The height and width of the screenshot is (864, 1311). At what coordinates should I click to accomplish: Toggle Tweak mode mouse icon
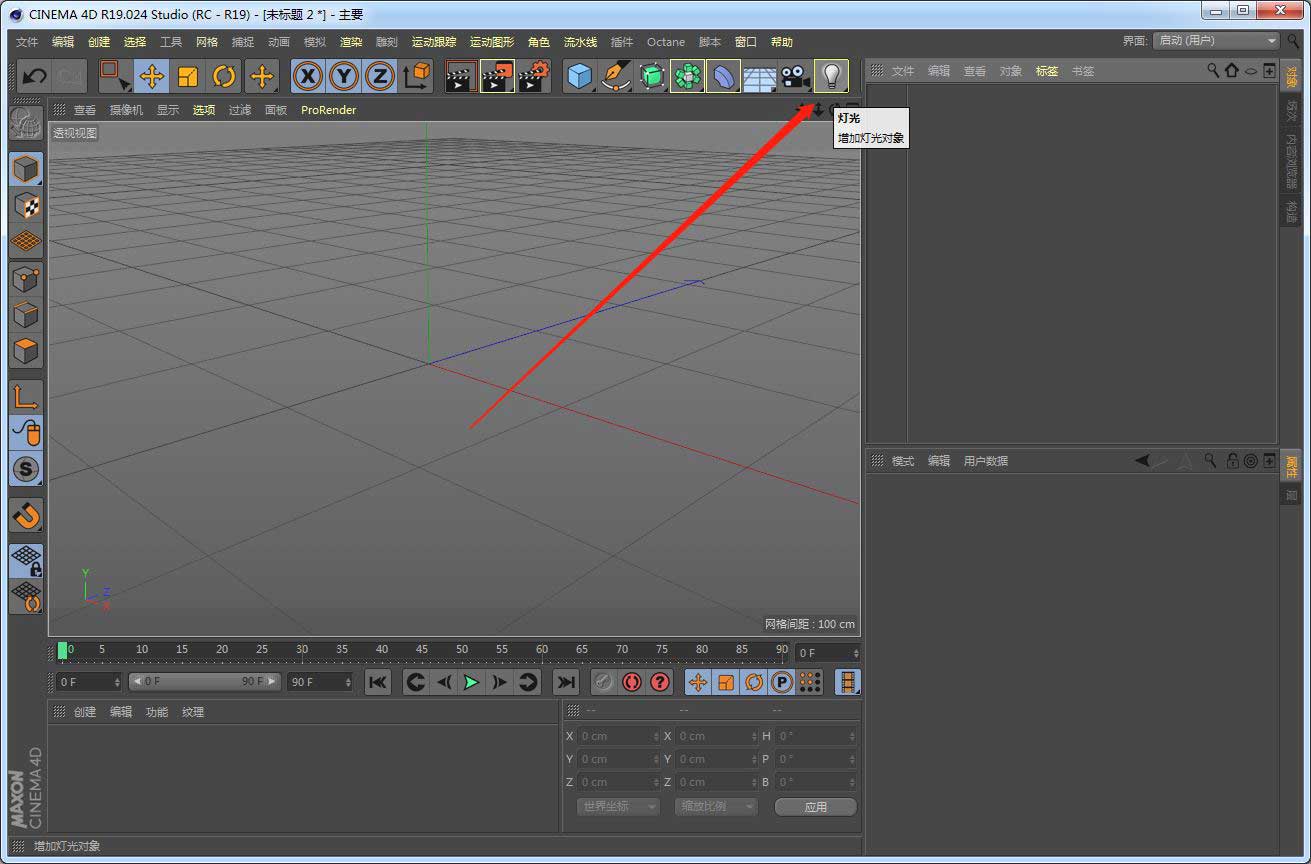(x=26, y=432)
